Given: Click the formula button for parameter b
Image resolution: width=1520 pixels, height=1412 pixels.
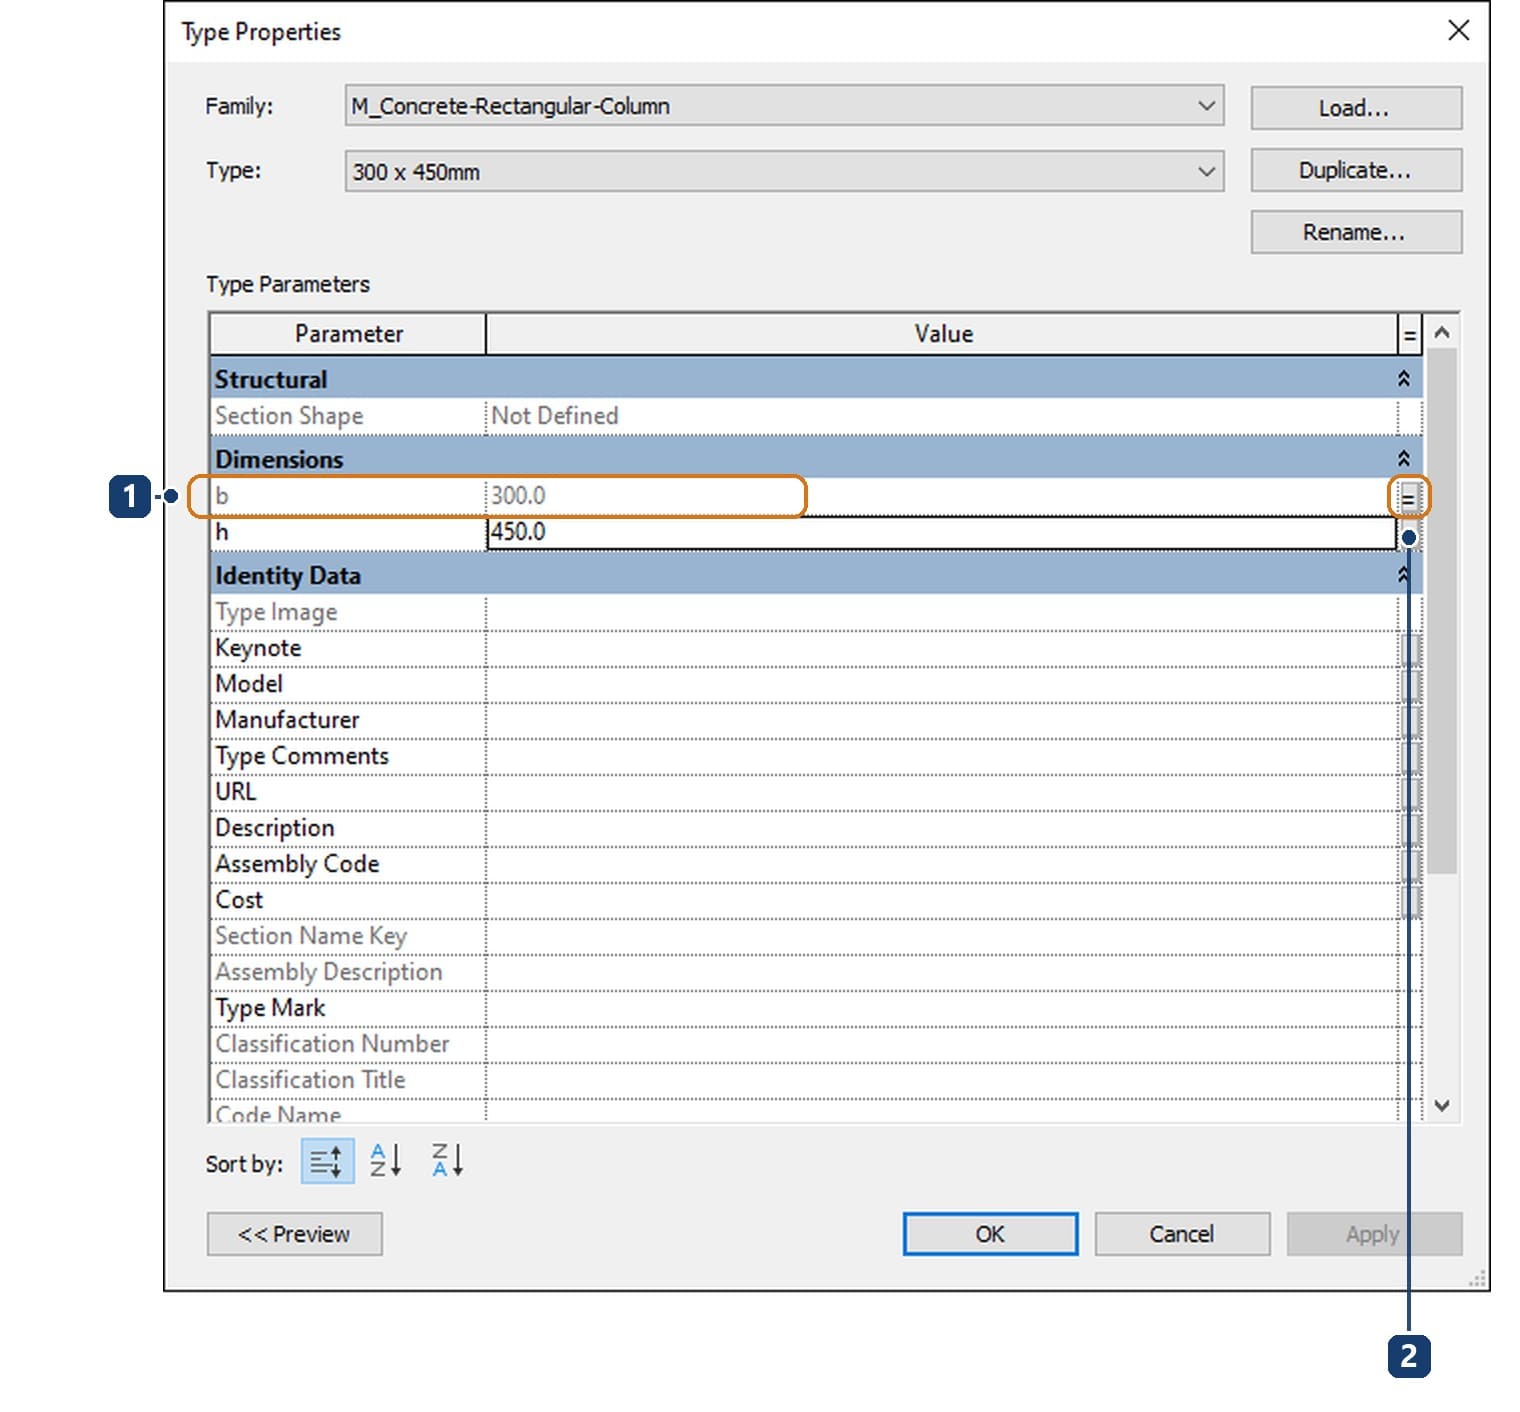Looking at the screenshot, I should pos(1409,496).
